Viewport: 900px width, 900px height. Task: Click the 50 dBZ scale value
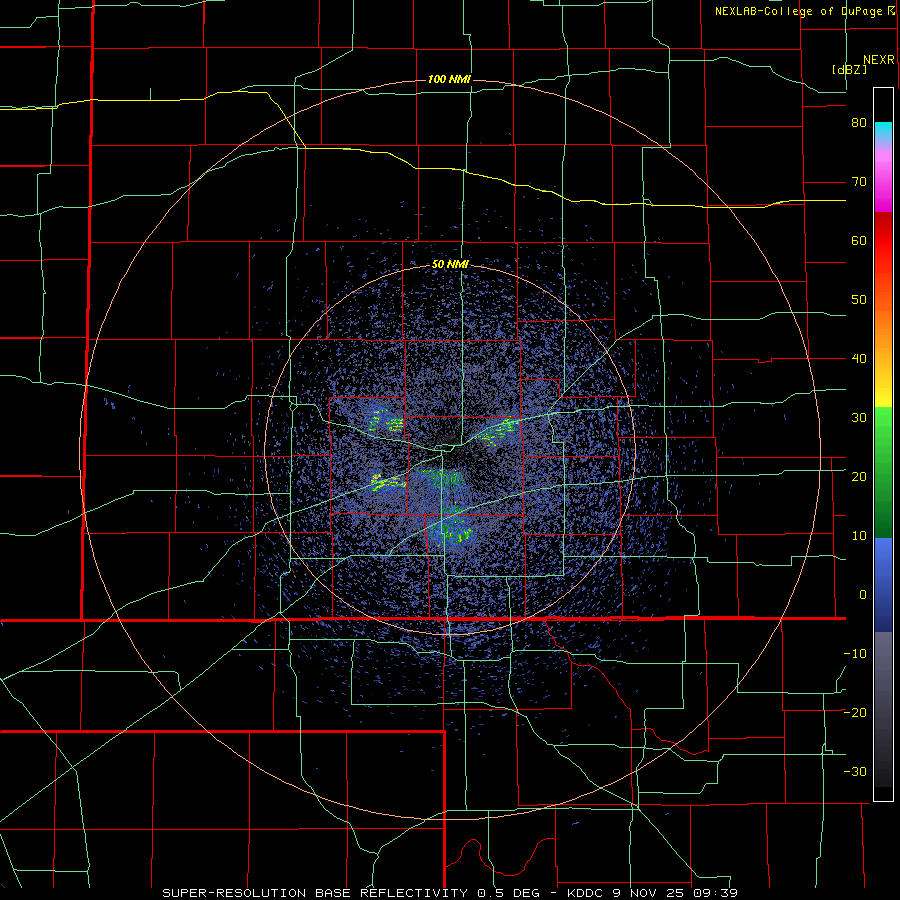(x=859, y=300)
